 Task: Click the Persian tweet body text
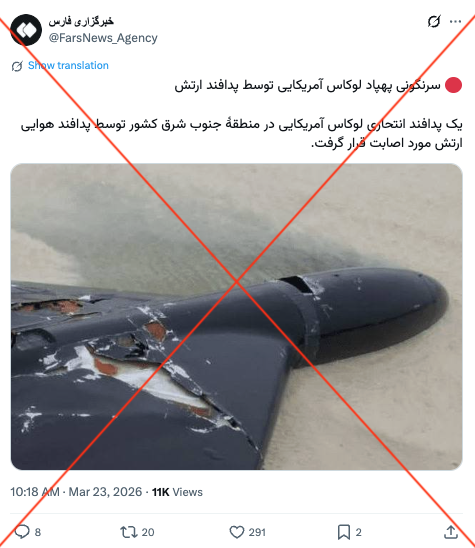click(241, 134)
